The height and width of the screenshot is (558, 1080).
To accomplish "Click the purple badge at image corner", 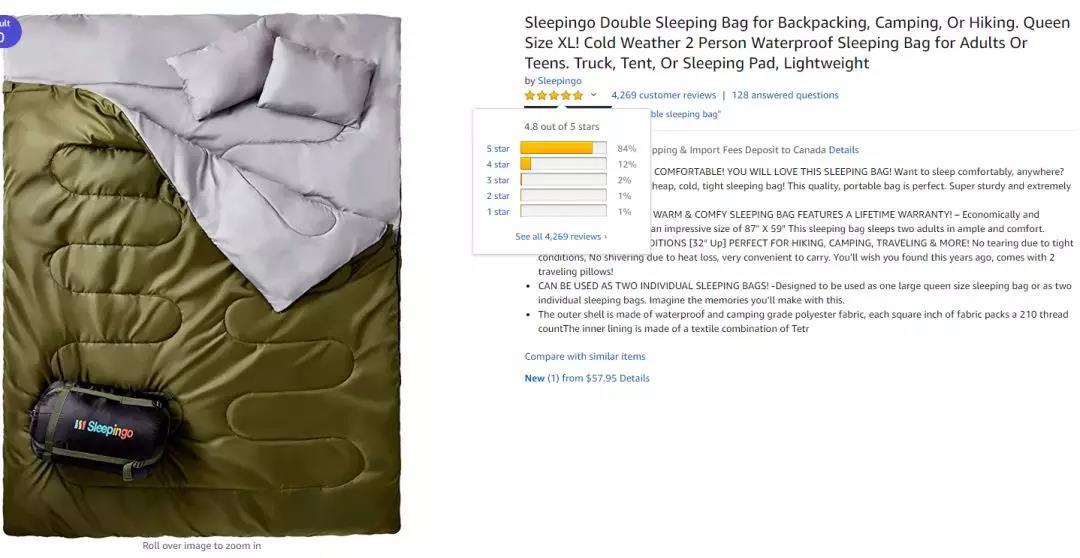I will tap(8, 31).
